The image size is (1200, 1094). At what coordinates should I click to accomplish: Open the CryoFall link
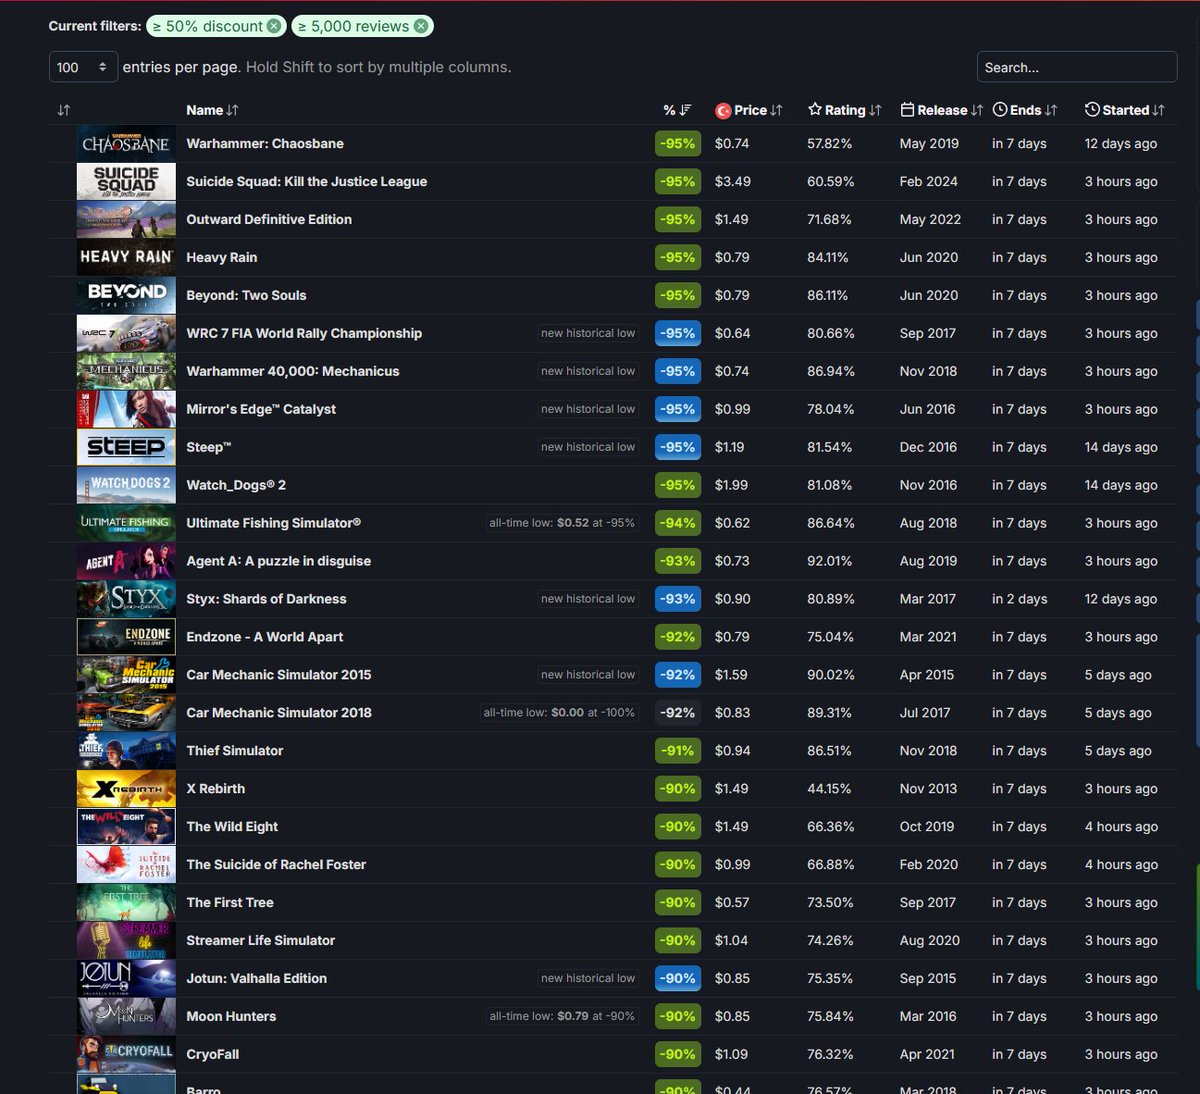pos(213,1056)
